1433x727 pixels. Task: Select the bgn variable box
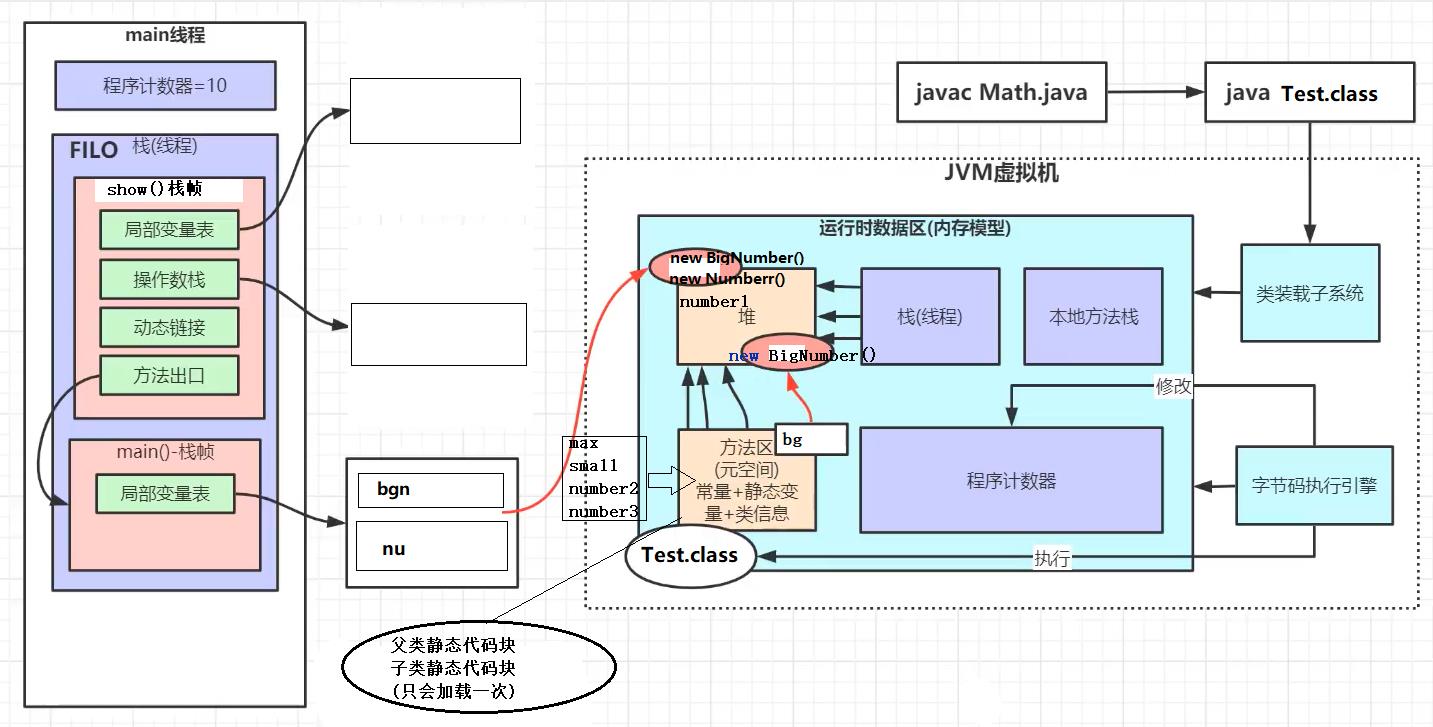click(x=431, y=490)
